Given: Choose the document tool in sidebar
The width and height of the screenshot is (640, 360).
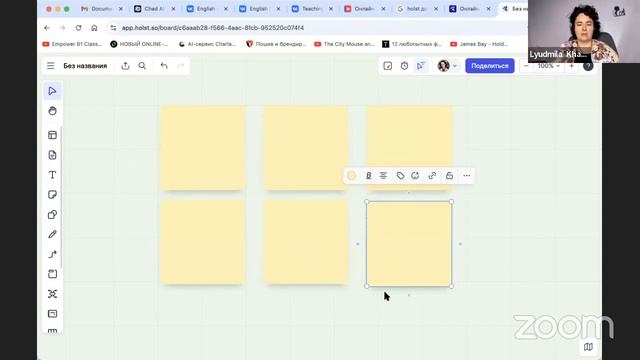Looking at the screenshot, I should 52,155.
